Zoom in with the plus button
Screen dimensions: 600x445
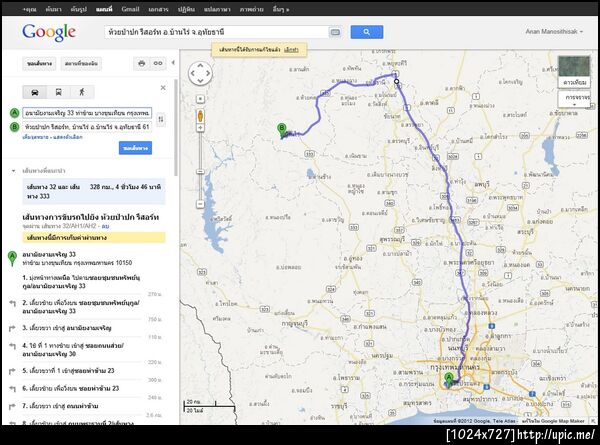pyautogui.click(x=200, y=128)
